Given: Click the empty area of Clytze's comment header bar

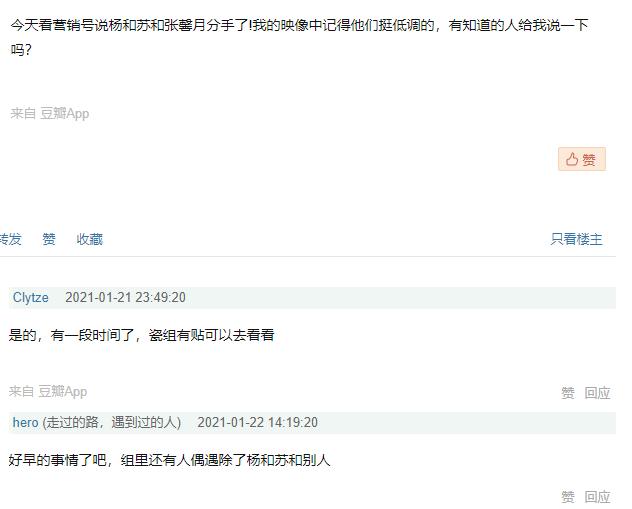Looking at the screenshot, I should pyautogui.click(x=401, y=298).
